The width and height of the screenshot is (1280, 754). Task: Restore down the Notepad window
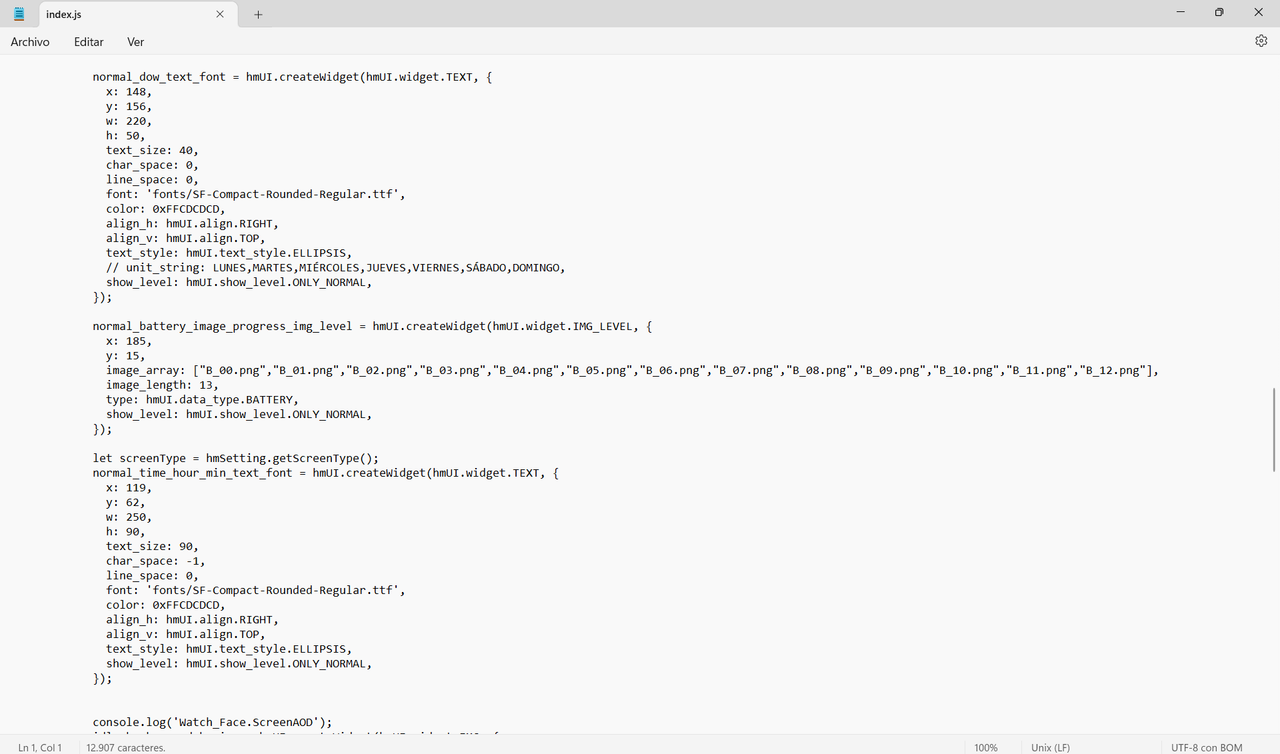1219,13
